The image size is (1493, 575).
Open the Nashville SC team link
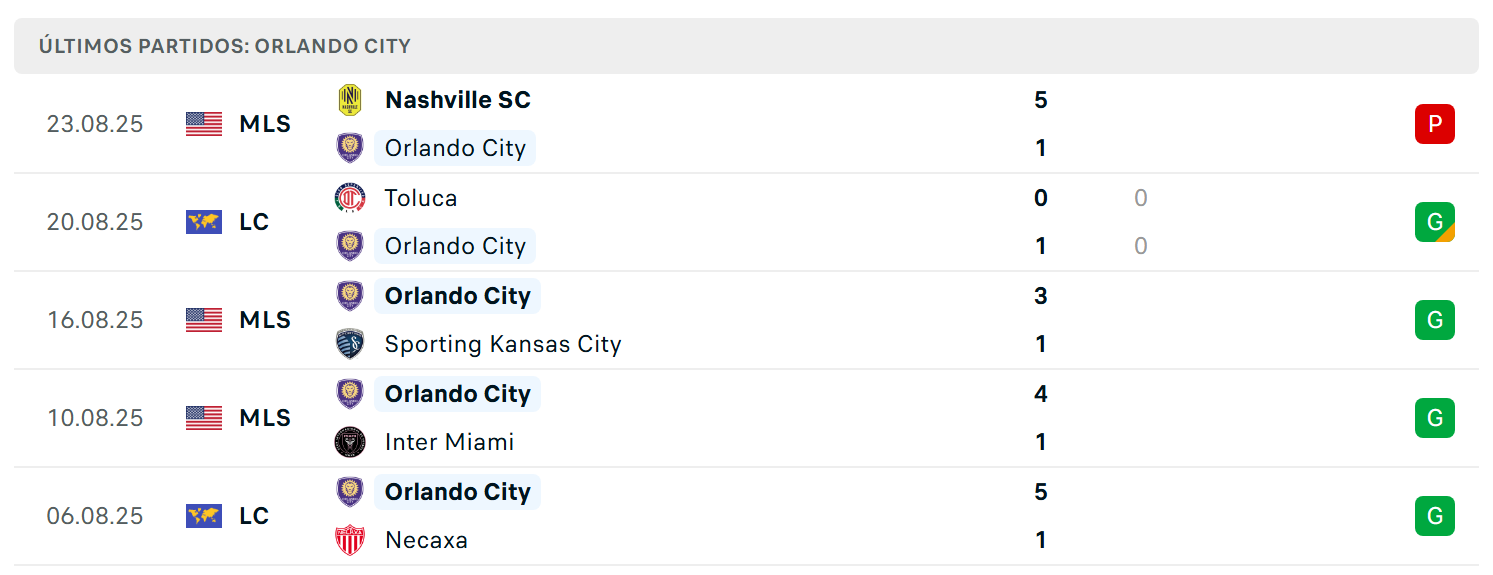(x=458, y=100)
